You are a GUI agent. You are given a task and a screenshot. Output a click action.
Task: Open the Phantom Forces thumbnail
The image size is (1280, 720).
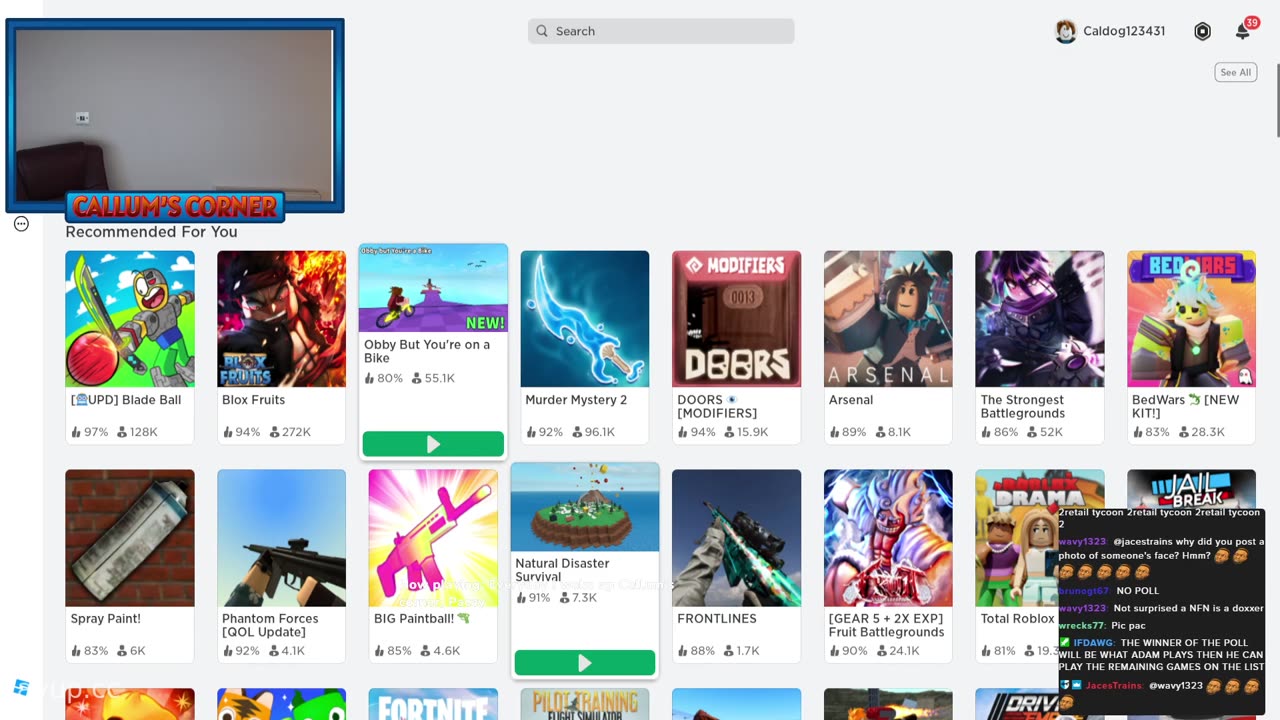pos(282,537)
